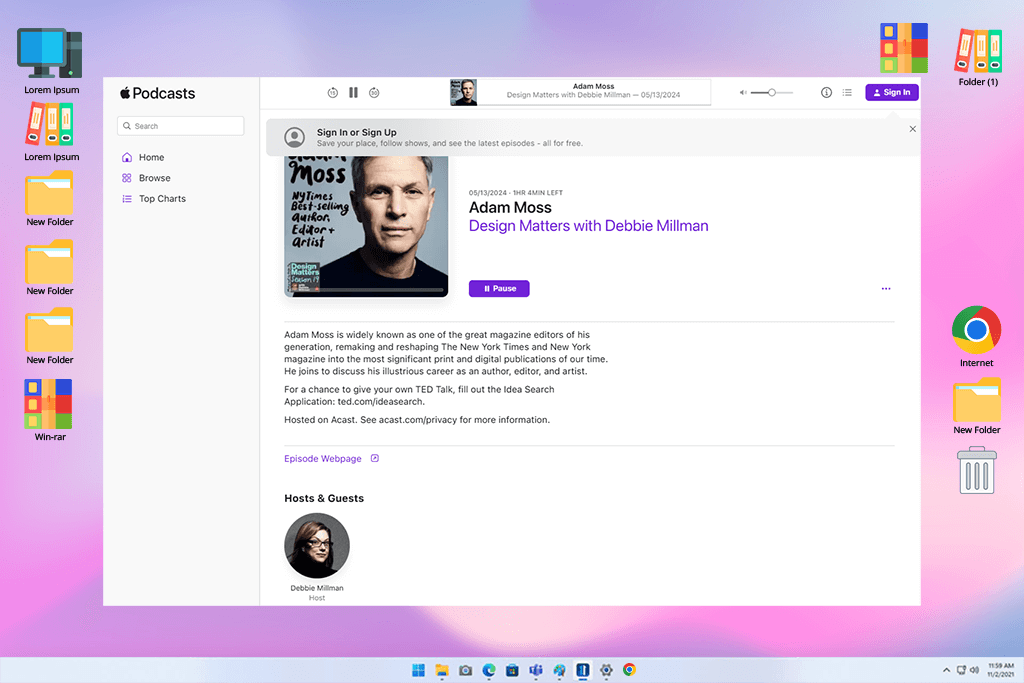Launch Microsoft Edge from taskbar

click(489, 670)
